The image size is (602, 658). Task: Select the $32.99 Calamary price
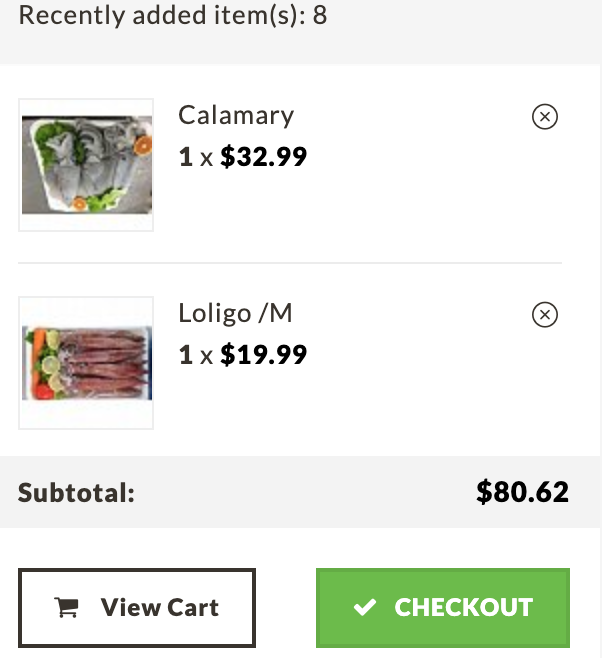263,157
